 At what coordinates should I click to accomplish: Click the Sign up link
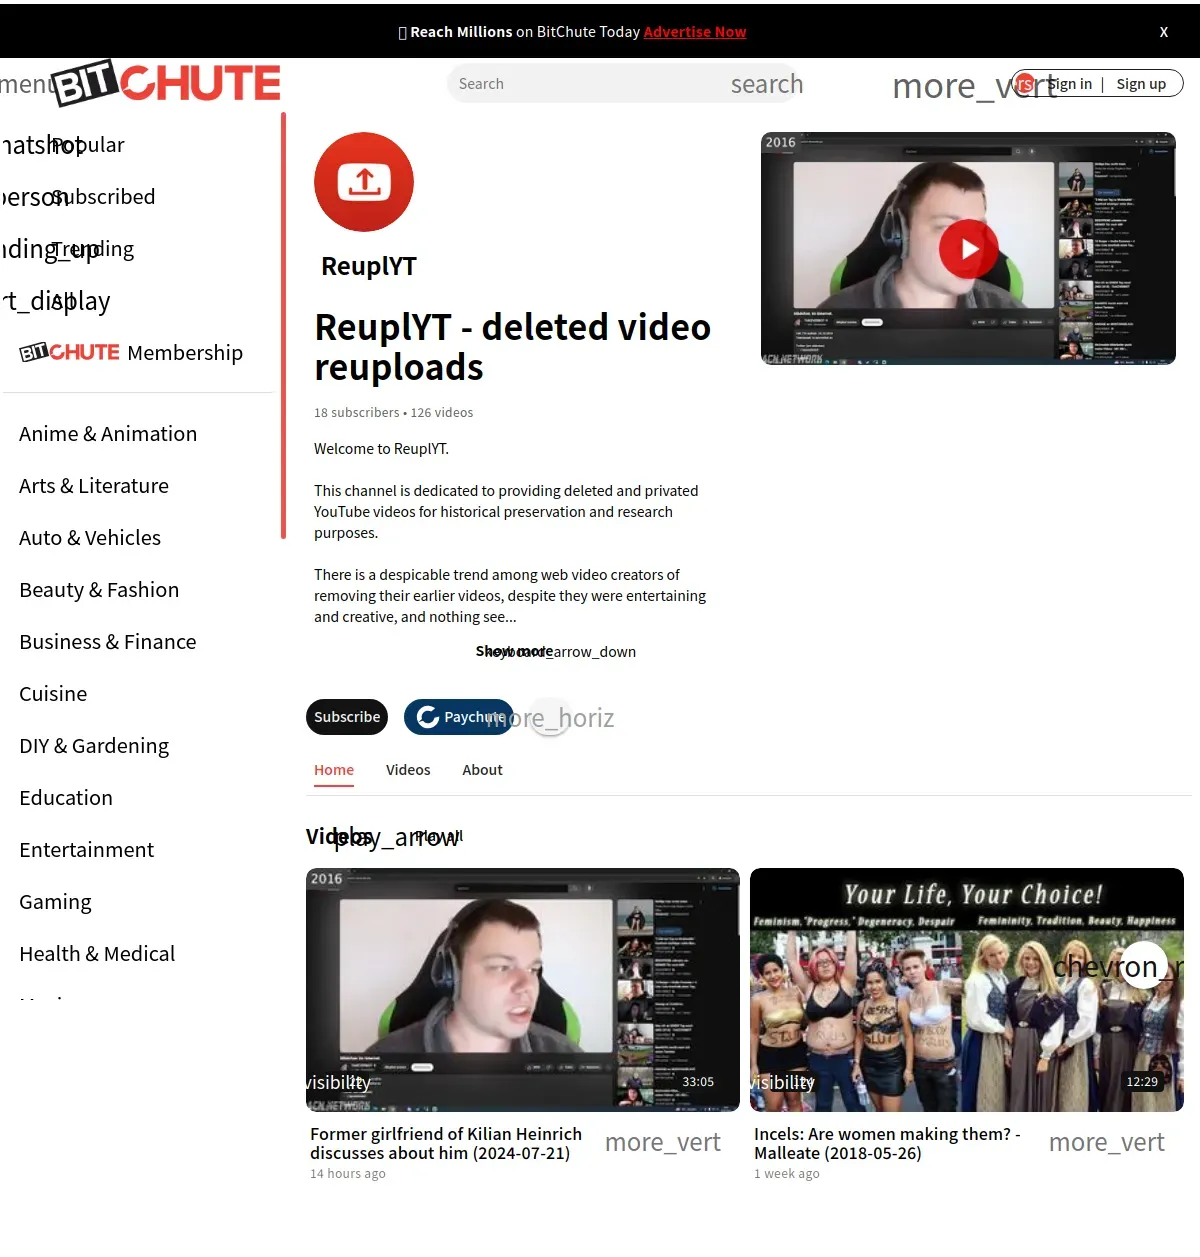click(x=1141, y=84)
